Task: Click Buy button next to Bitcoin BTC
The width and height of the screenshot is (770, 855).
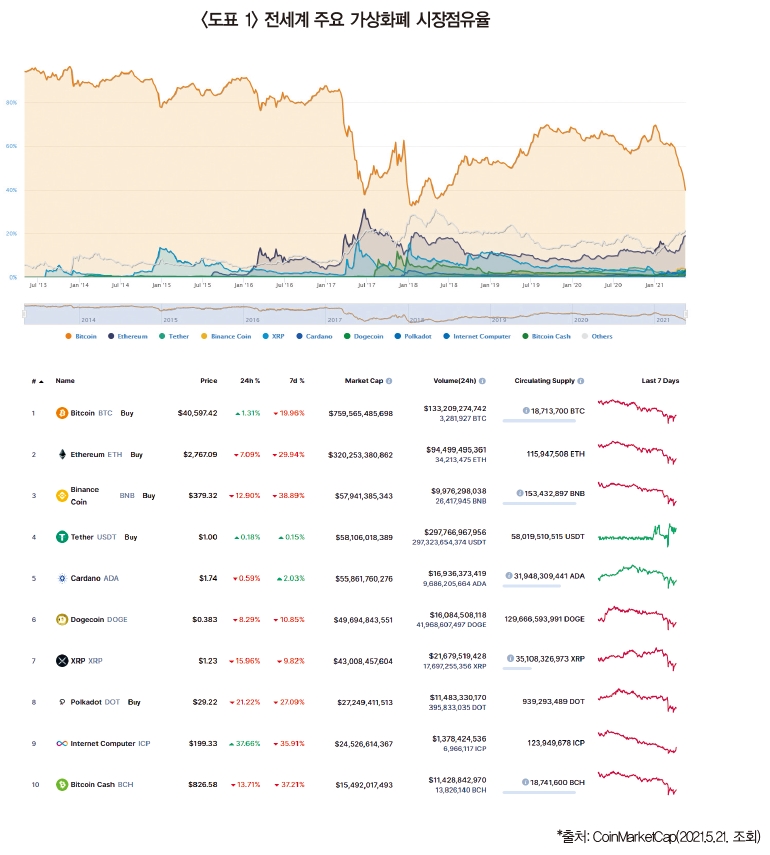Action: [127, 413]
